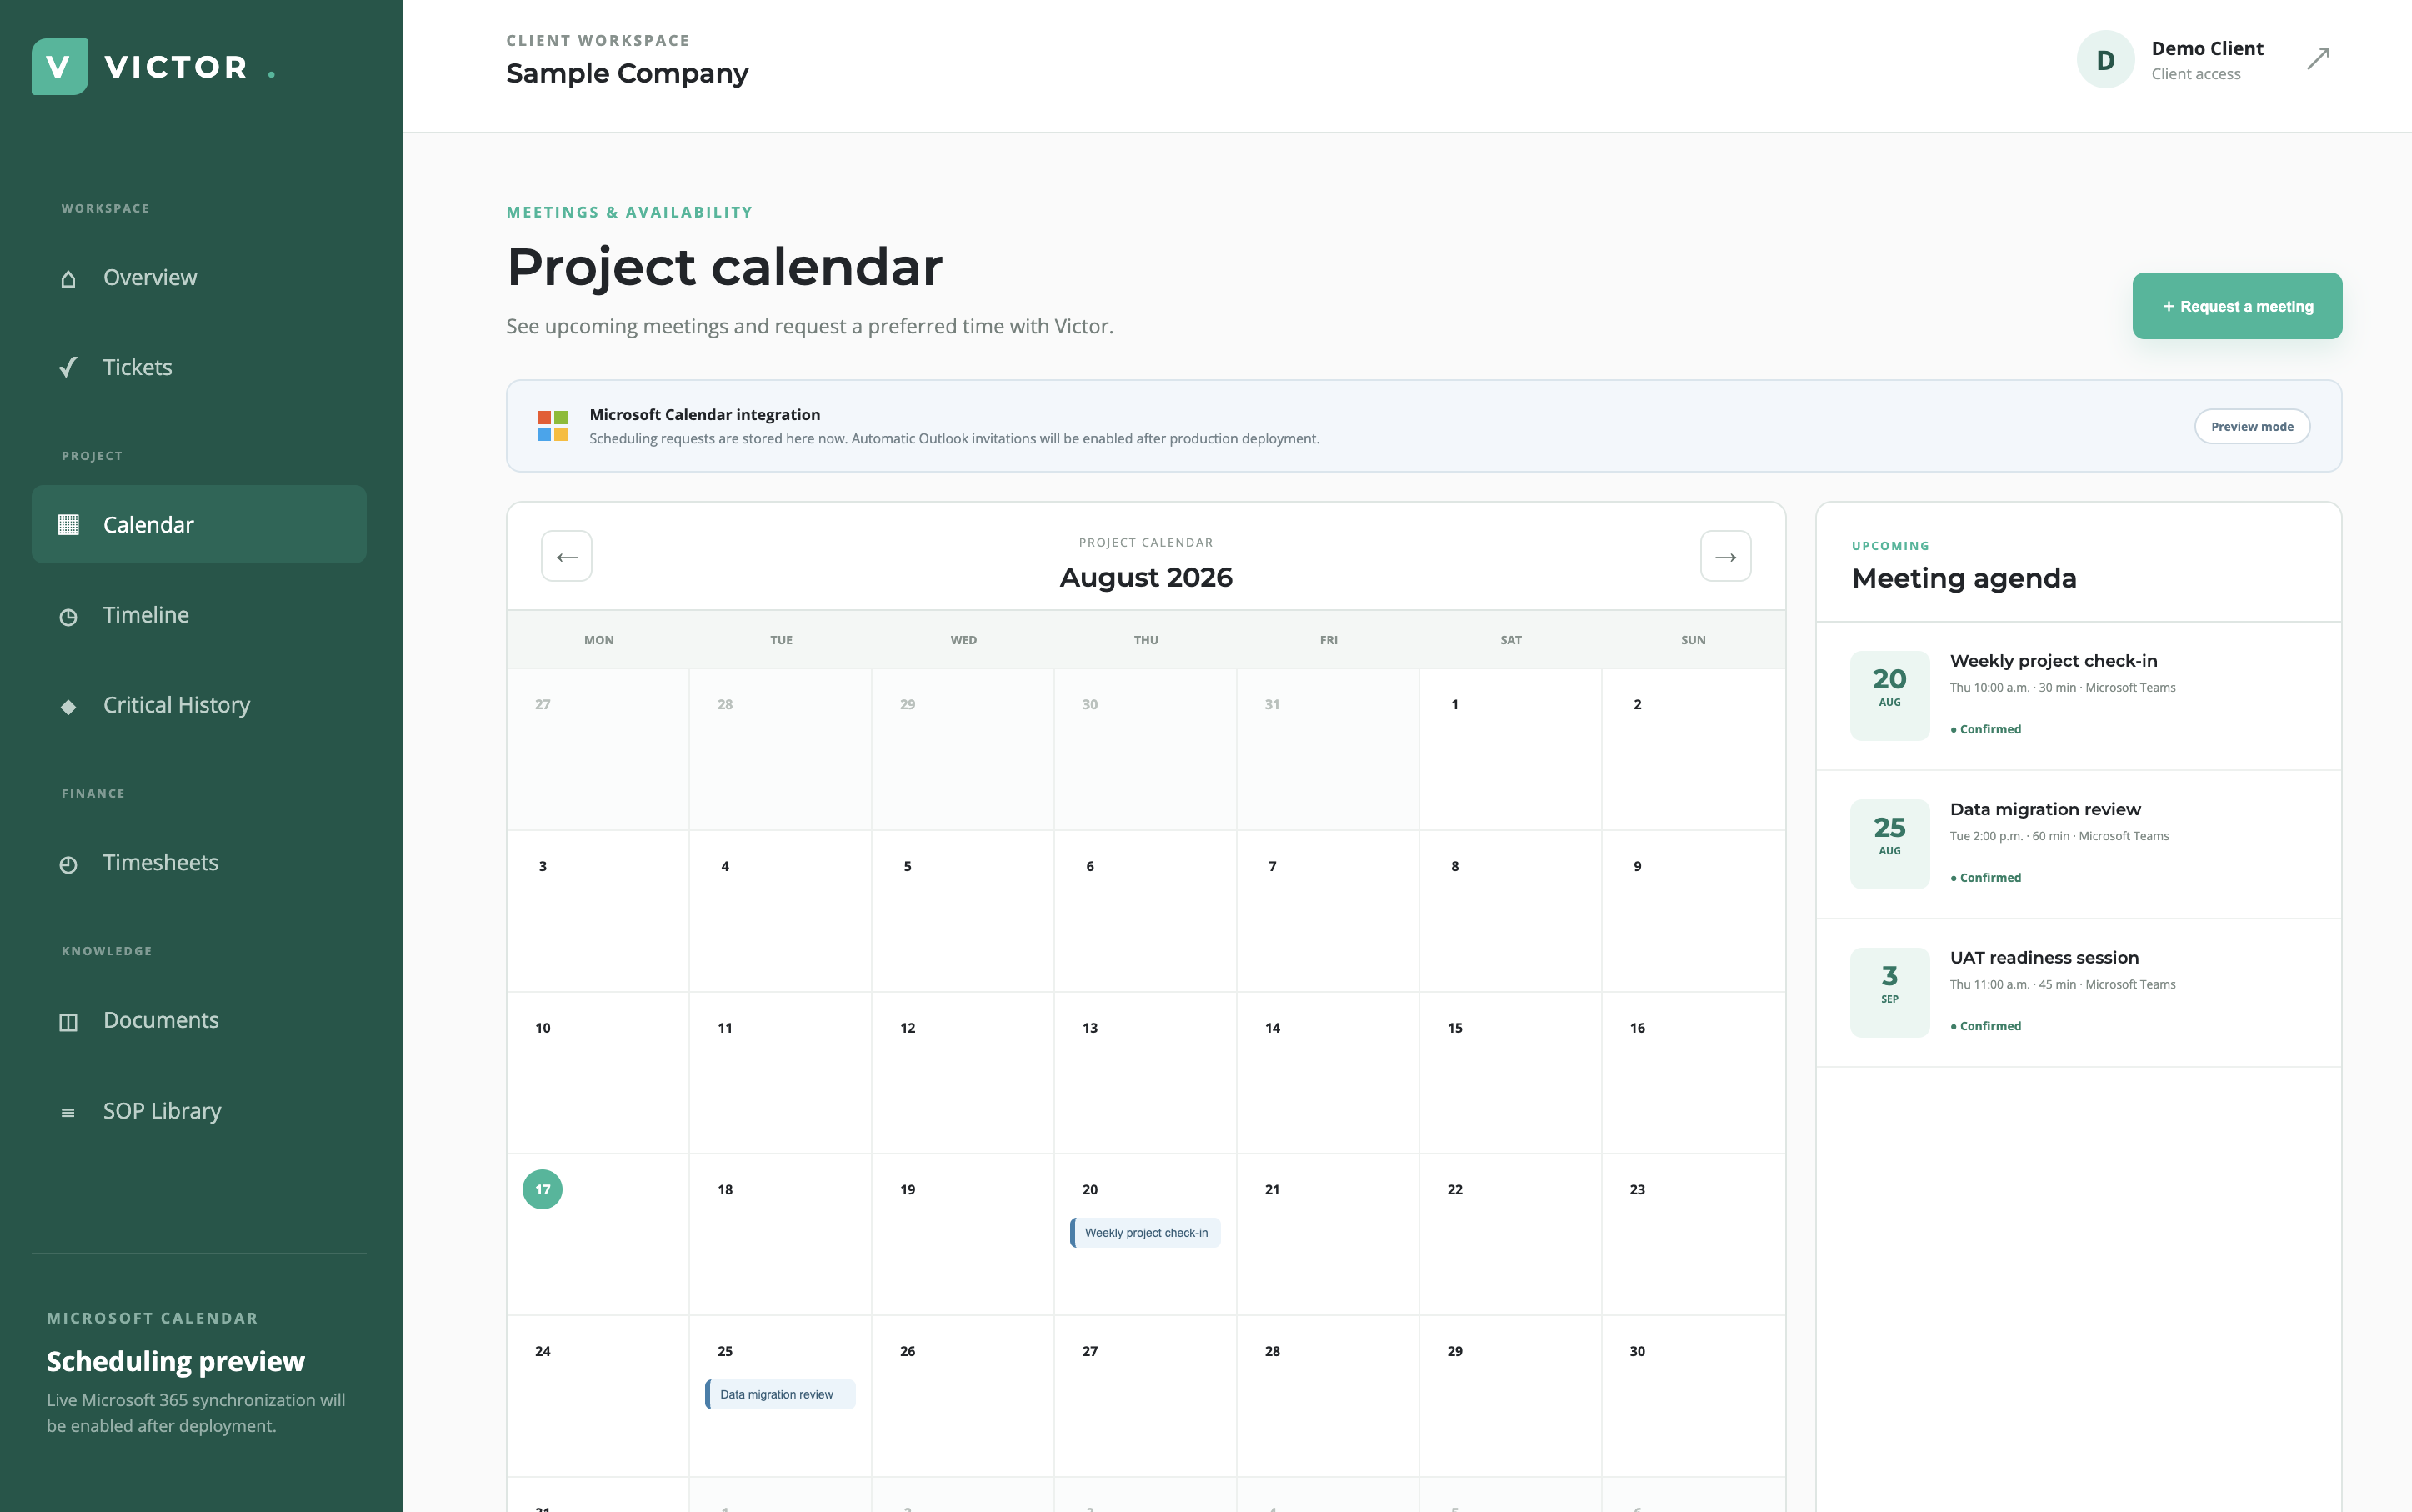Click the 3 SEP date tile
Screen dimensions: 2412x1512
1889,993
